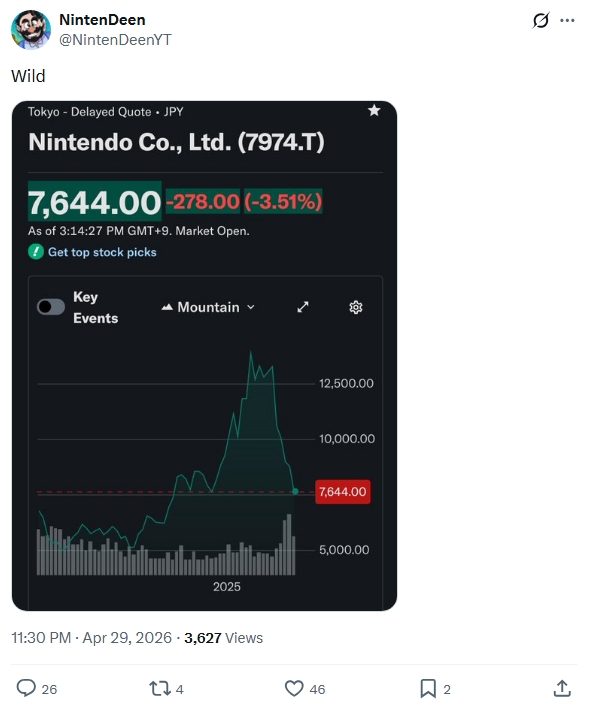Open chart settings gear icon
This screenshot has height=705, width=591.
(x=356, y=307)
